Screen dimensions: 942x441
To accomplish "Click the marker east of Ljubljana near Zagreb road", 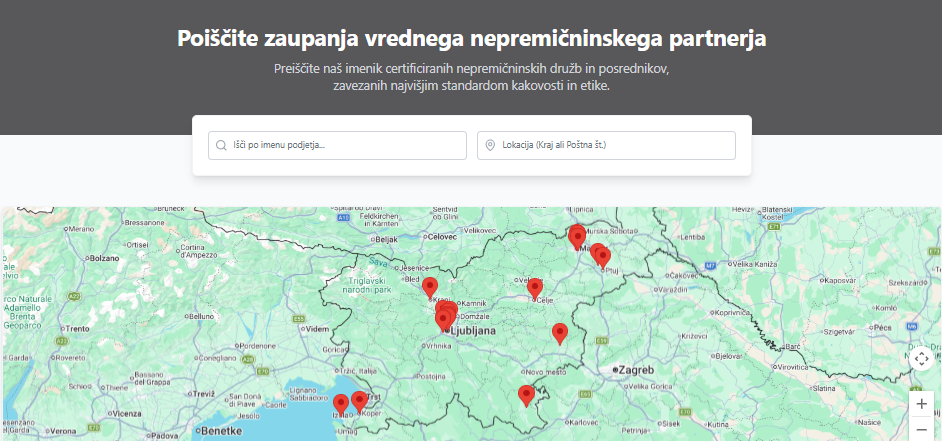I will point(560,333).
